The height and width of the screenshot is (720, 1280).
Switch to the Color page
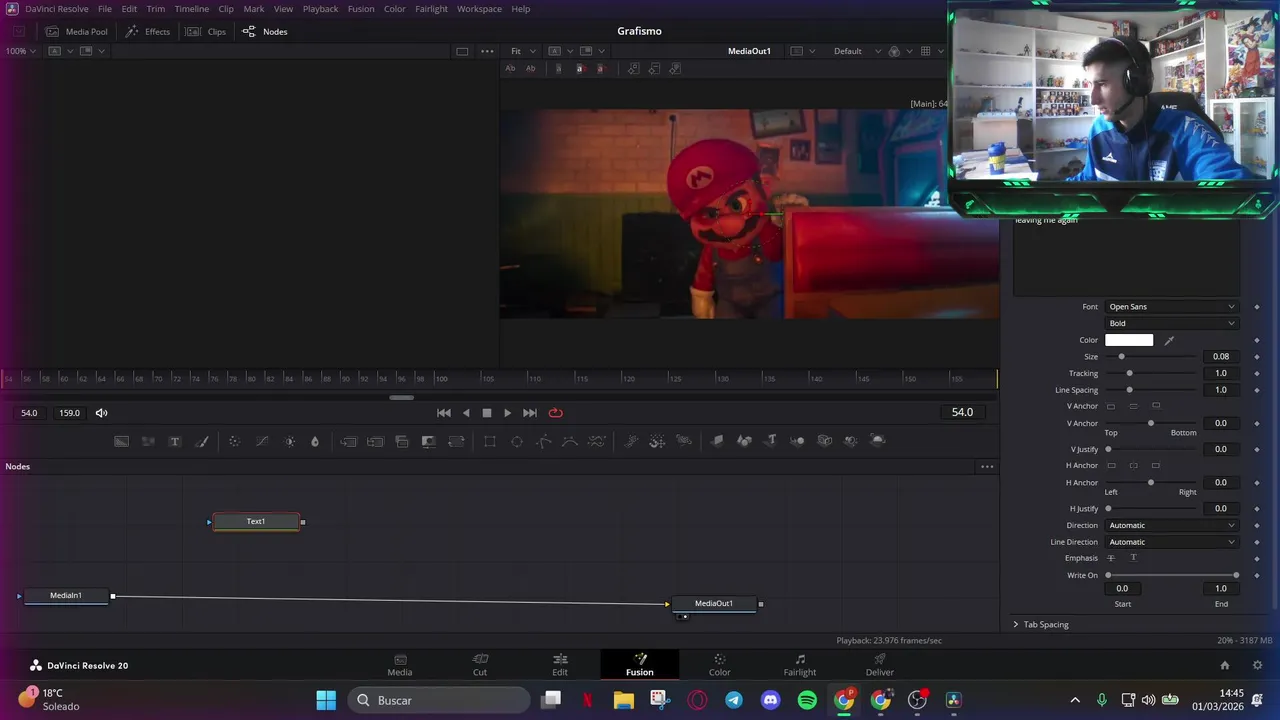[x=720, y=664]
